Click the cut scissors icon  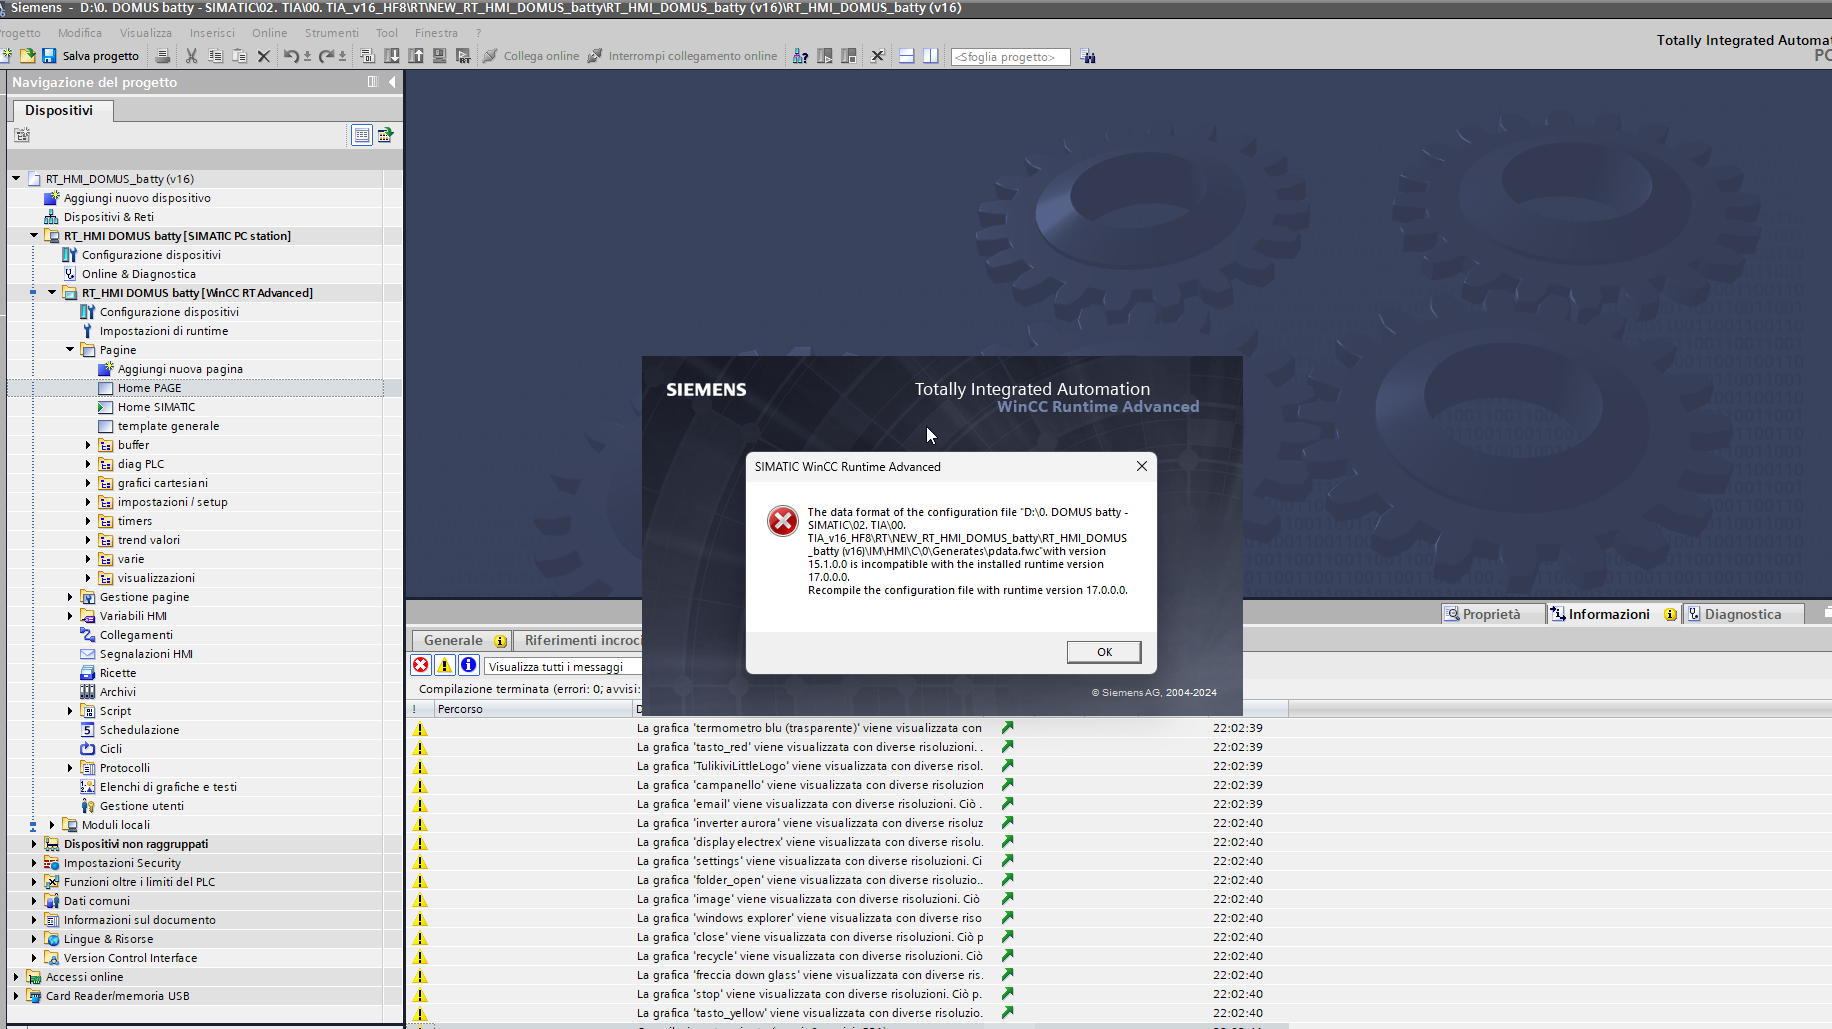[x=191, y=56]
